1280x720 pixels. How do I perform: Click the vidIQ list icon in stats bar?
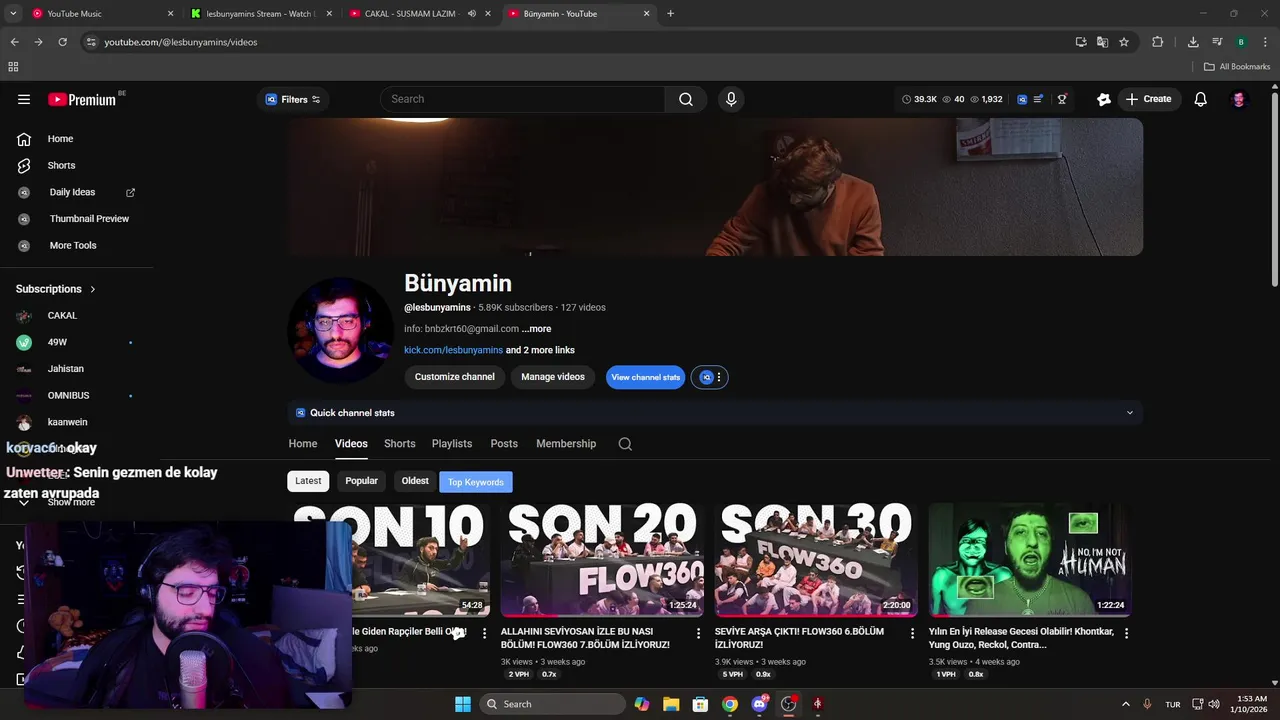coord(1039,99)
